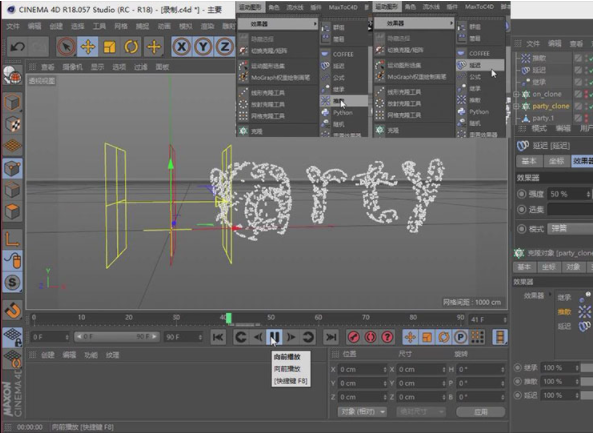Expand the on_clone object tree

pos(516,94)
